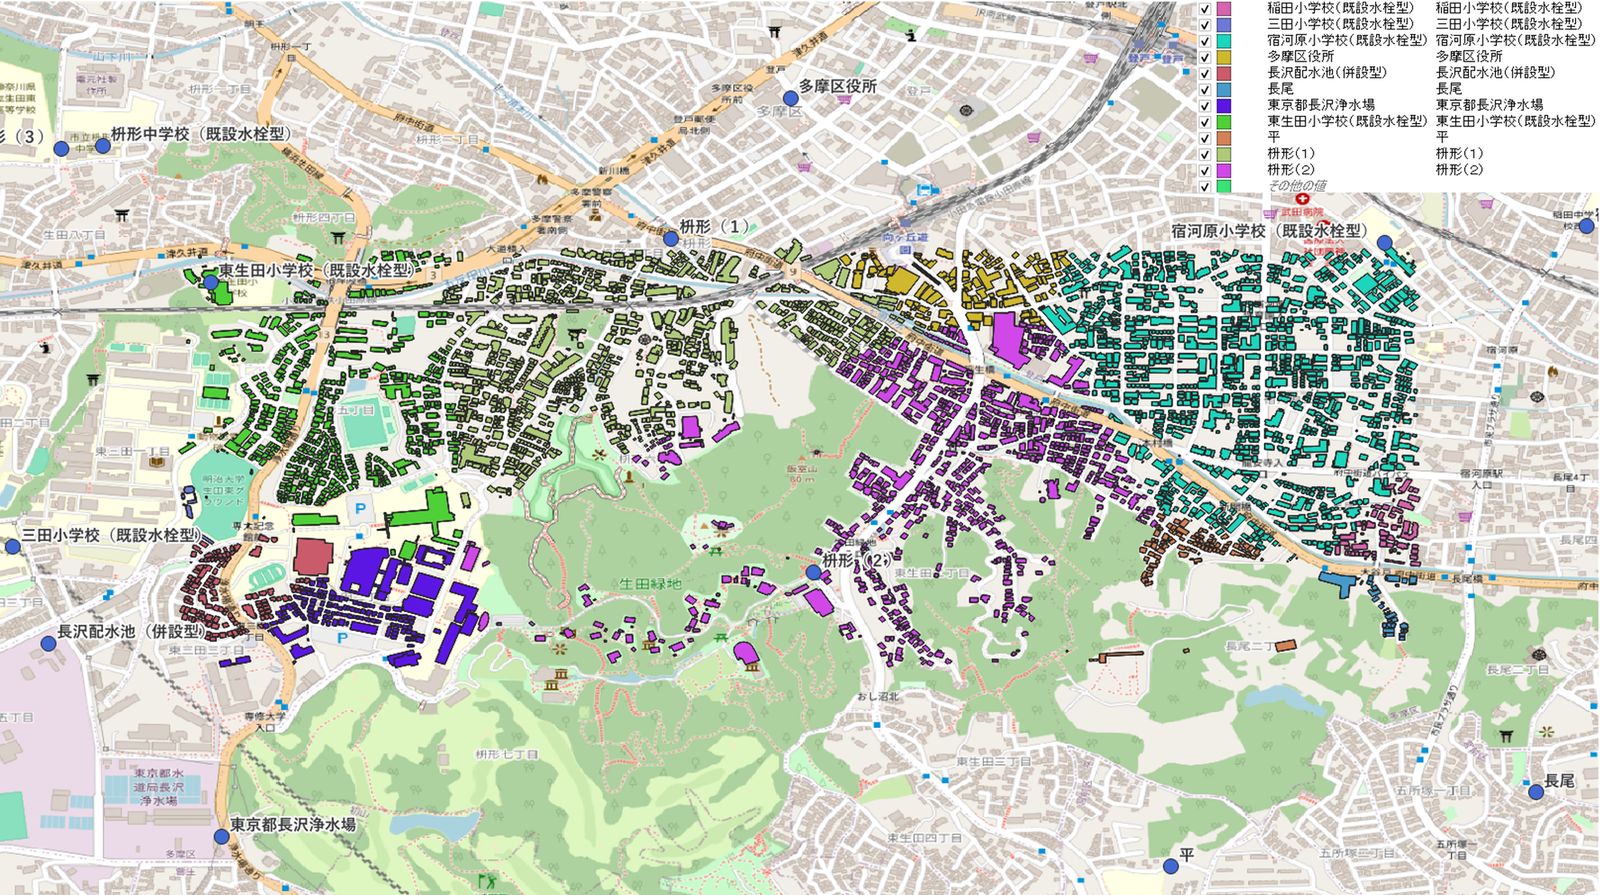
Task: Click the 枡形中学校（既設水栓型） map label
Action: [x=200, y=134]
